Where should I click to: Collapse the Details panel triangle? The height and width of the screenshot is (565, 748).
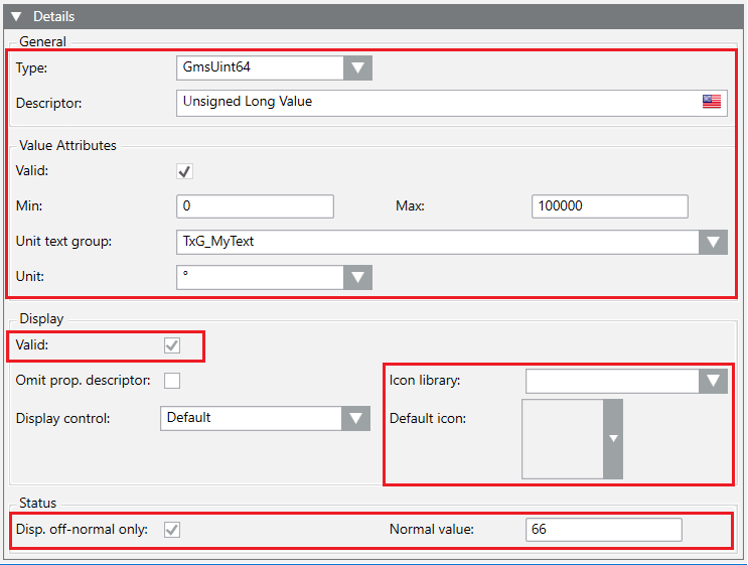click(x=17, y=16)
